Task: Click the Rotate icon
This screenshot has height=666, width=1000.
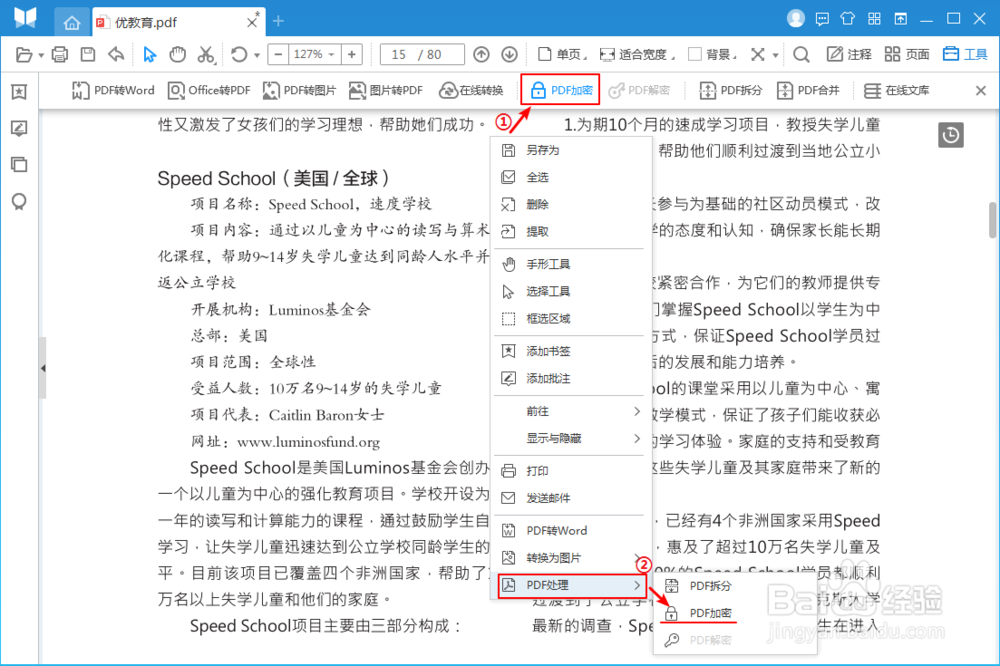Action: point(239,55)
